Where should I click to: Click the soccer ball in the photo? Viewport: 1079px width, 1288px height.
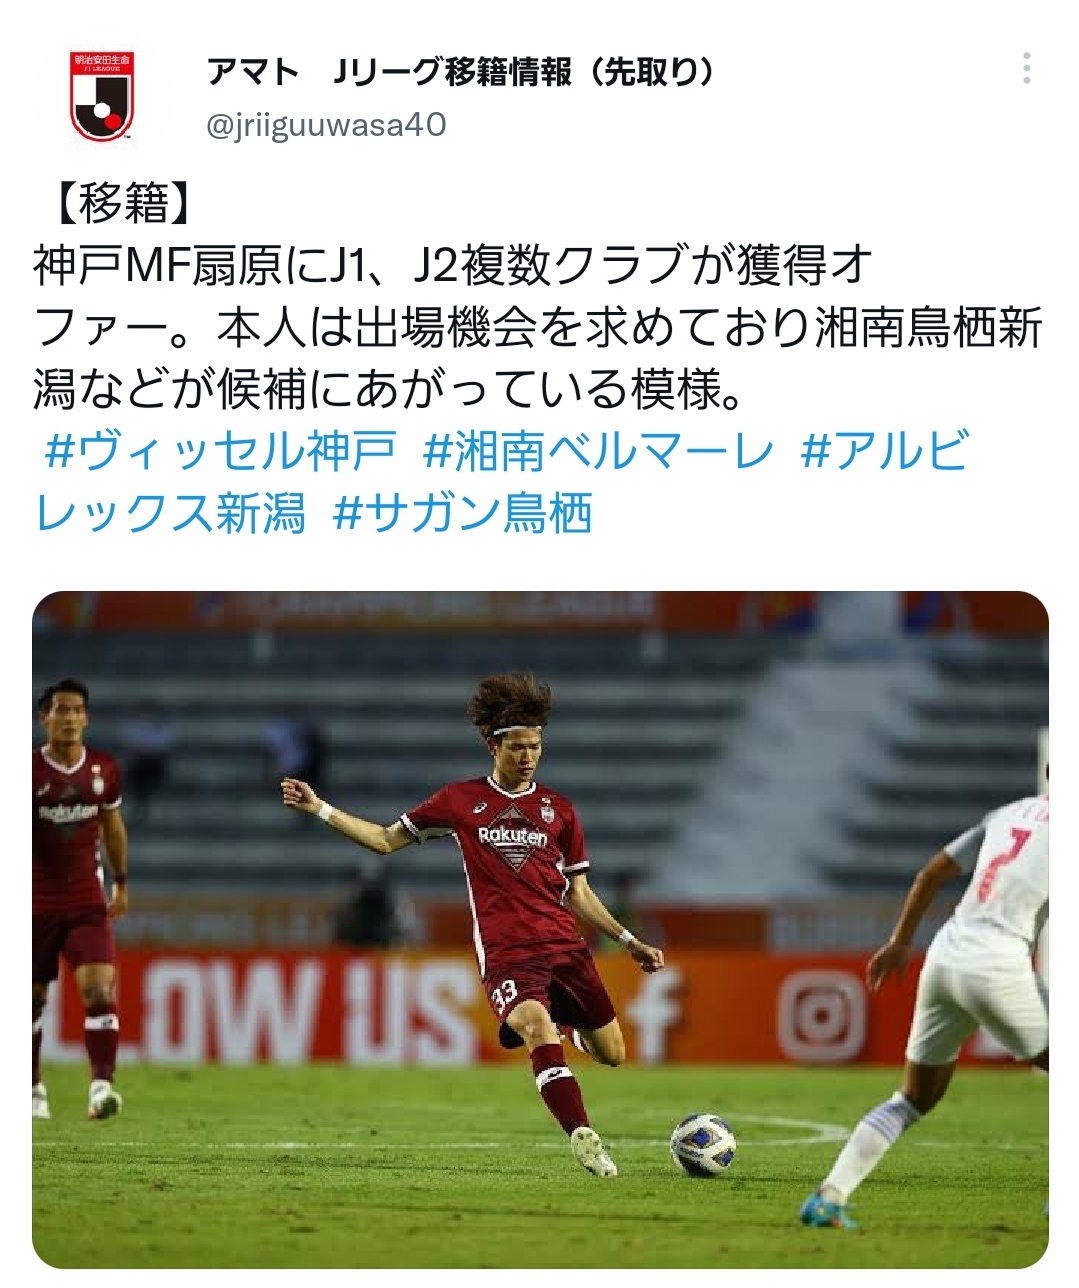pyautogui.click(x=703, y=1144)
